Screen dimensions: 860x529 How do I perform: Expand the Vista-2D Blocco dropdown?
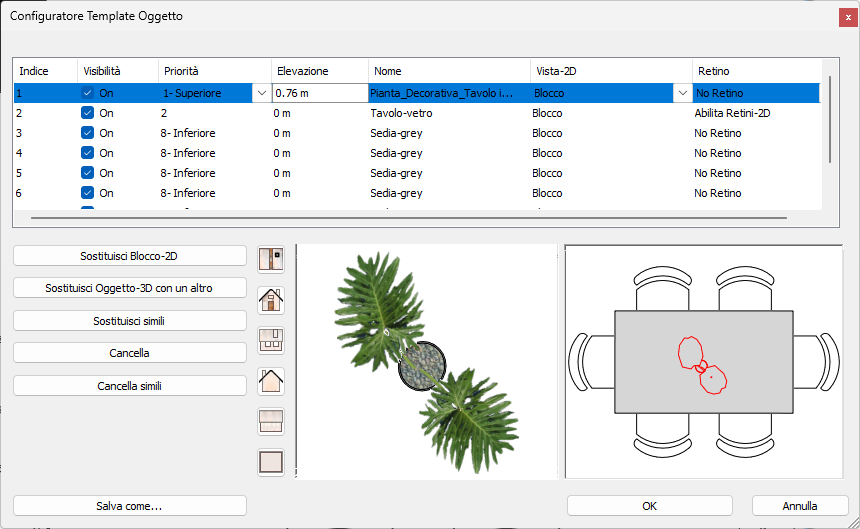[x=682, y=93]
